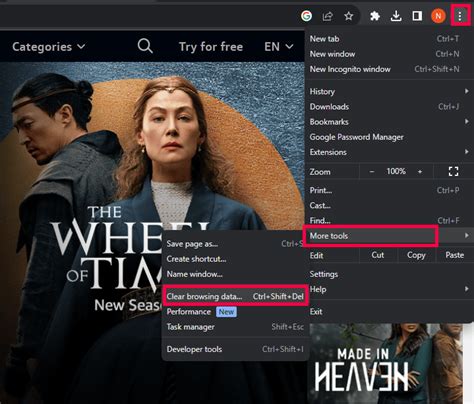Click the Try for free link
Viewport: 474px width, 404px height.
211,47
